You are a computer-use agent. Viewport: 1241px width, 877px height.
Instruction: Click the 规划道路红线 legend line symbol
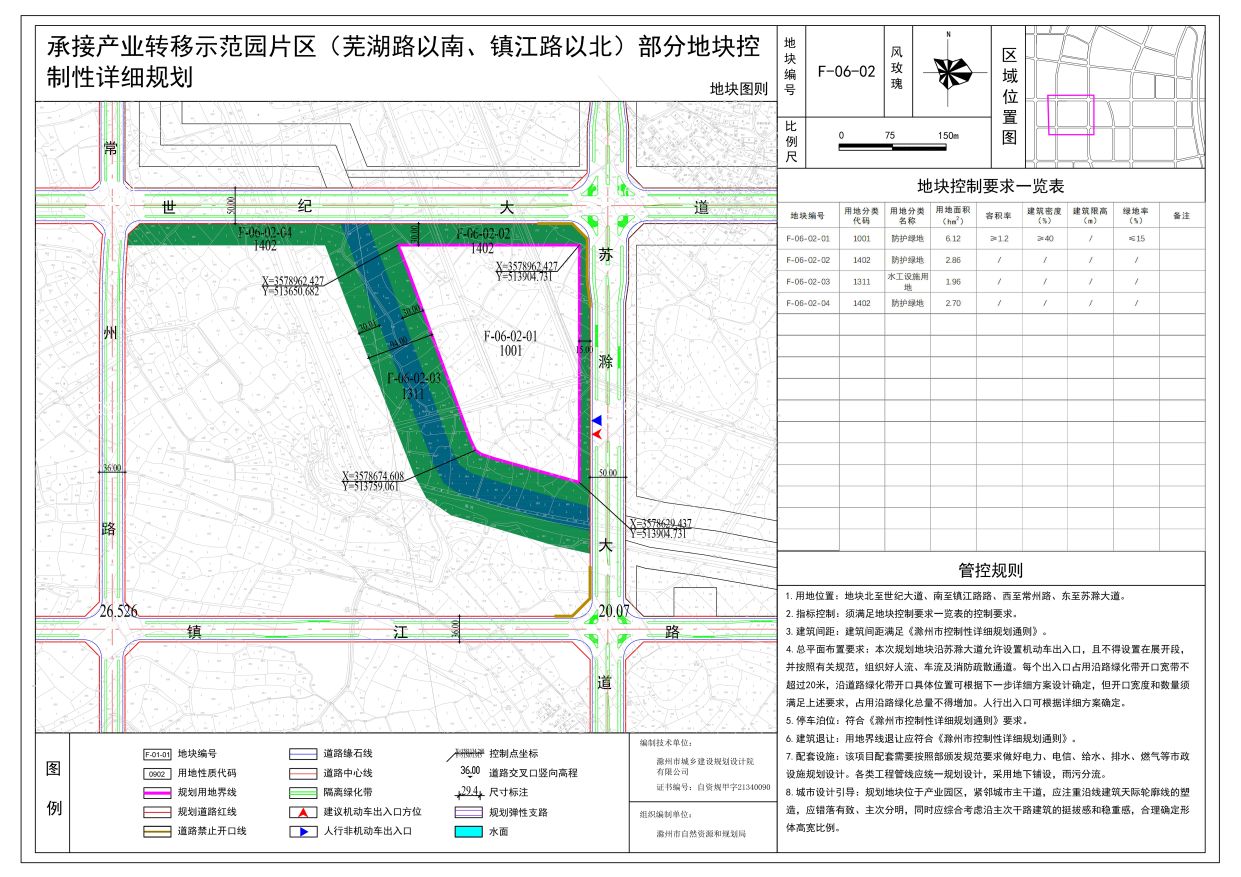[157, 812]
